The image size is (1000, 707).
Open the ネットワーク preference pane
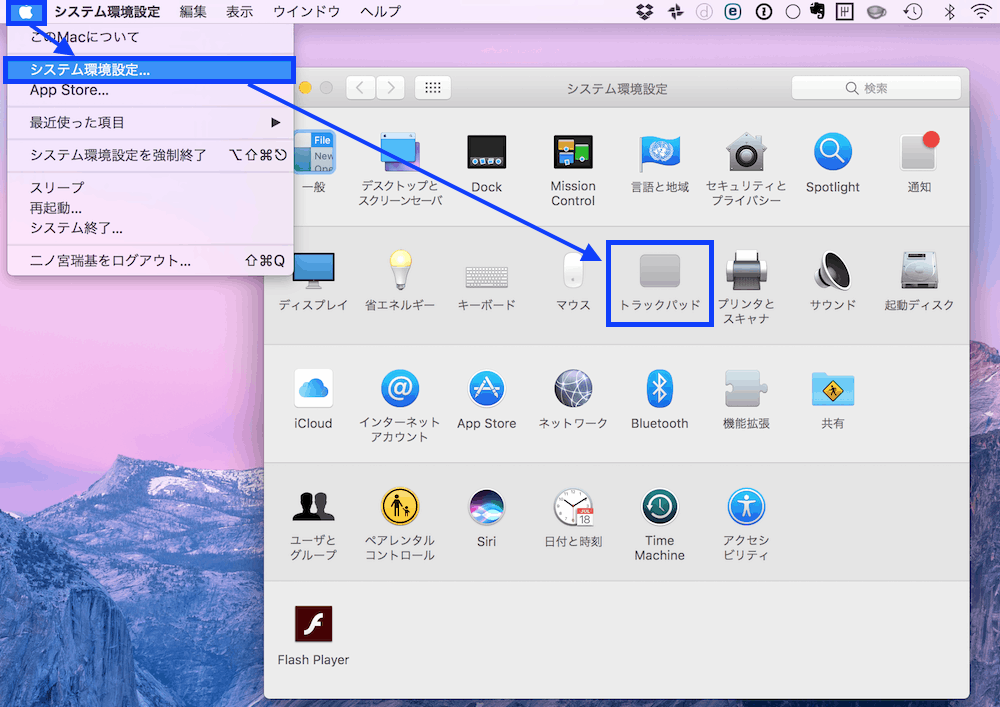573,399
